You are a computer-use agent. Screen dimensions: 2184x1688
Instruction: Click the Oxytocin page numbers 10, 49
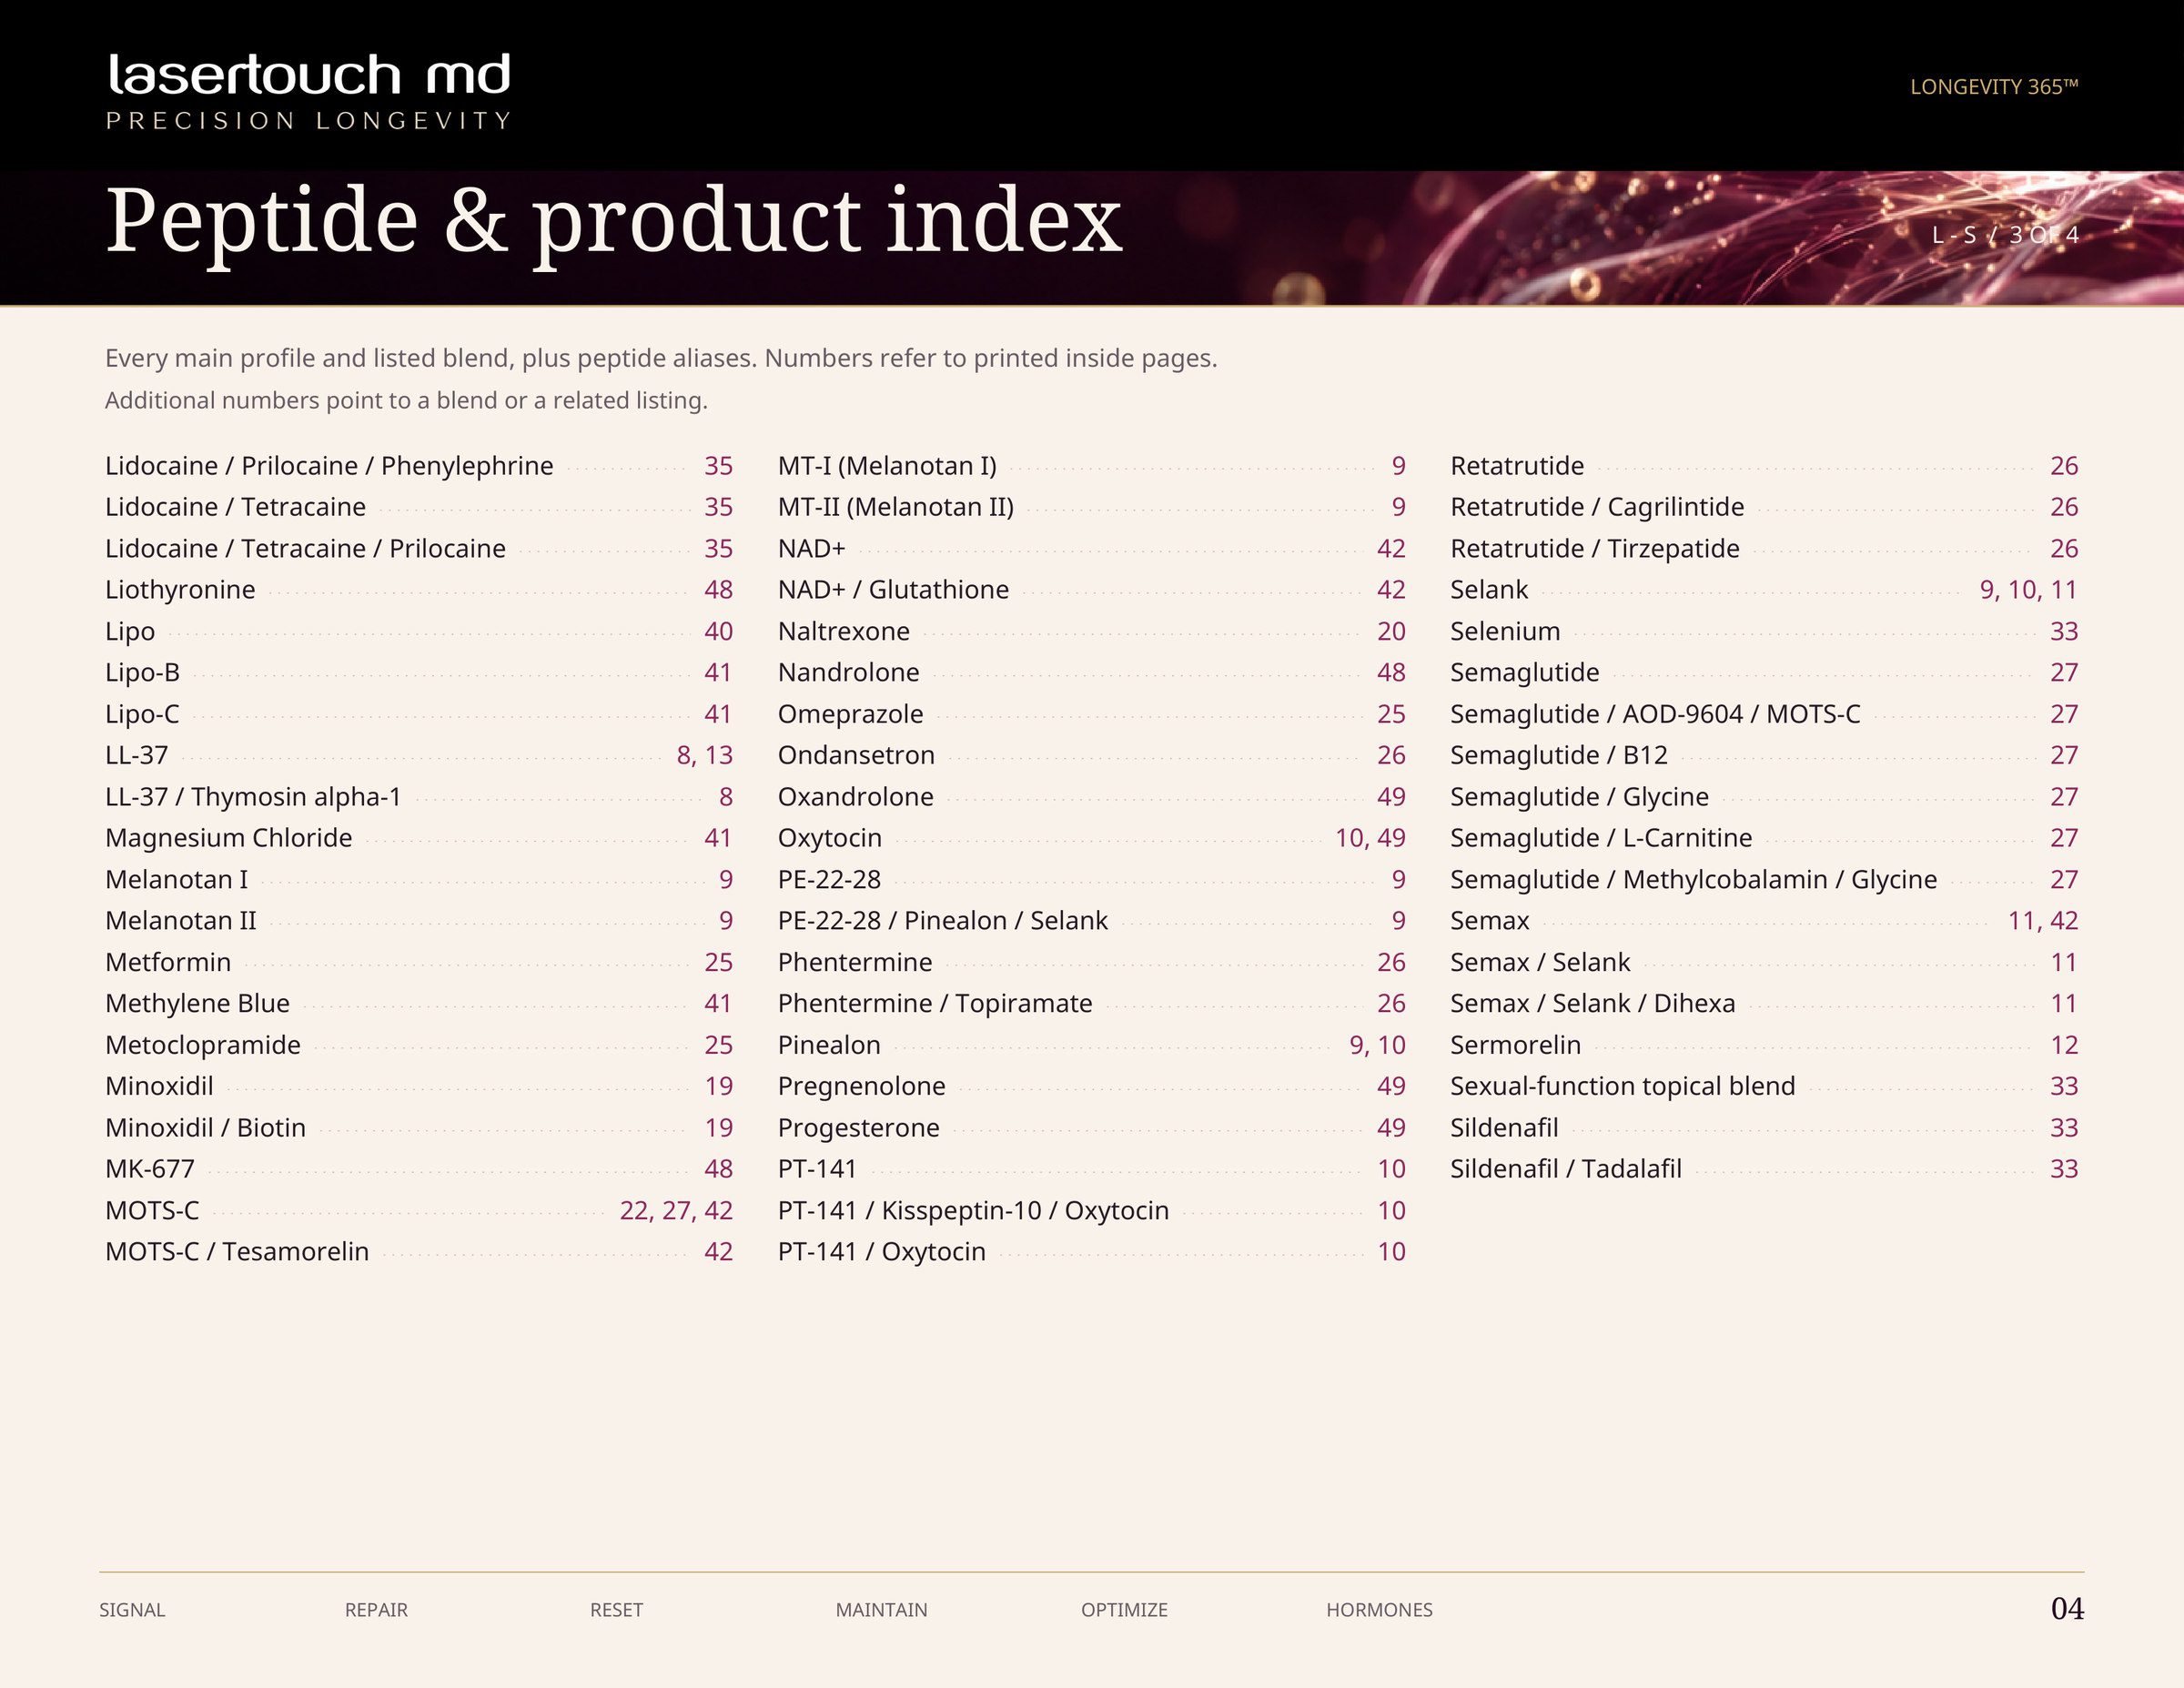(1370, 838)
